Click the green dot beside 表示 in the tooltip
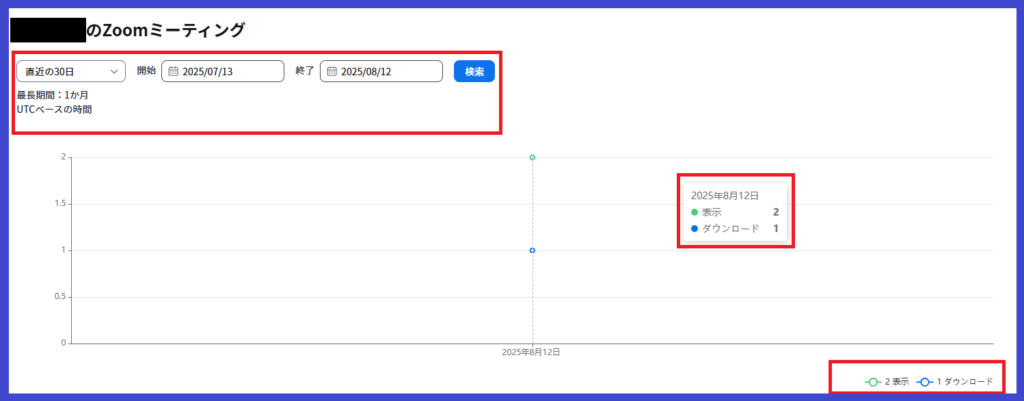 (x=695, y=212)
